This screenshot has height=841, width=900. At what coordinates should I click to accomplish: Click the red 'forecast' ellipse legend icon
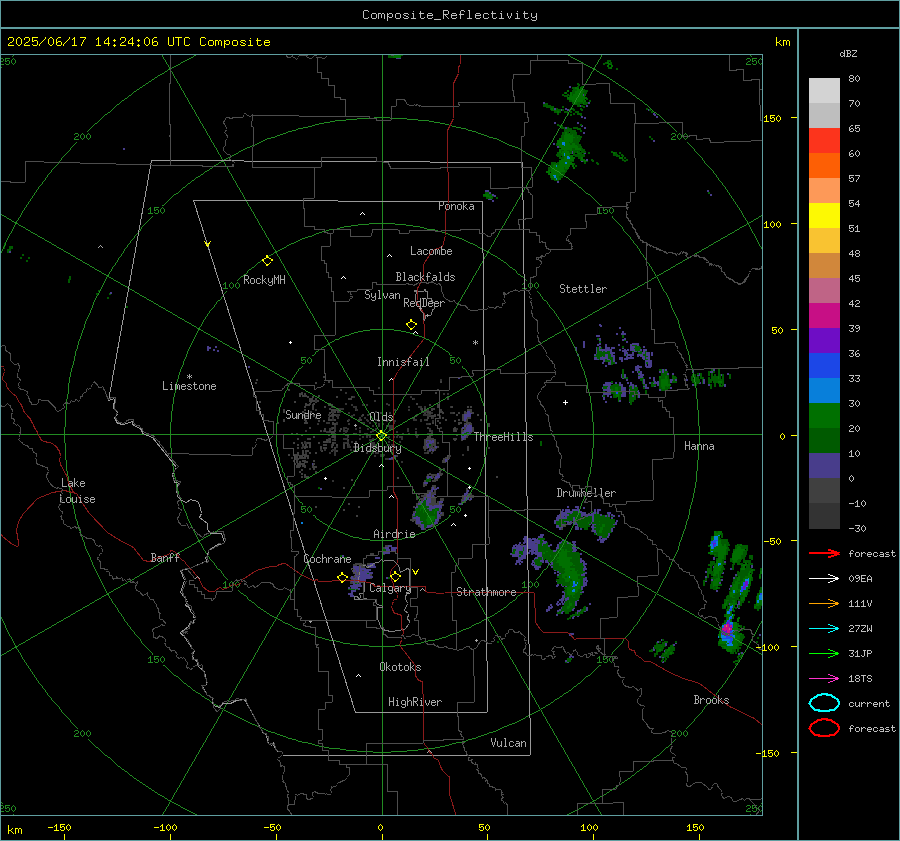824,728
